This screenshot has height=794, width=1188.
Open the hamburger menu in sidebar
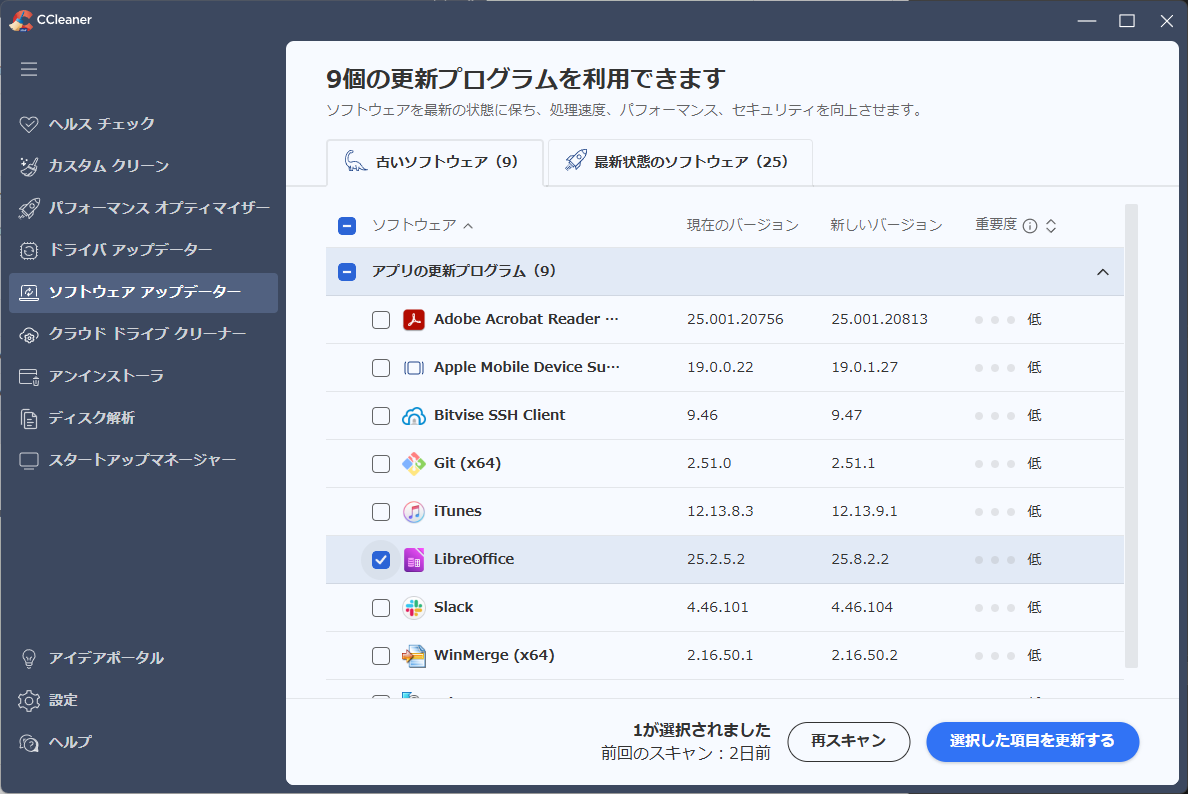29,69
